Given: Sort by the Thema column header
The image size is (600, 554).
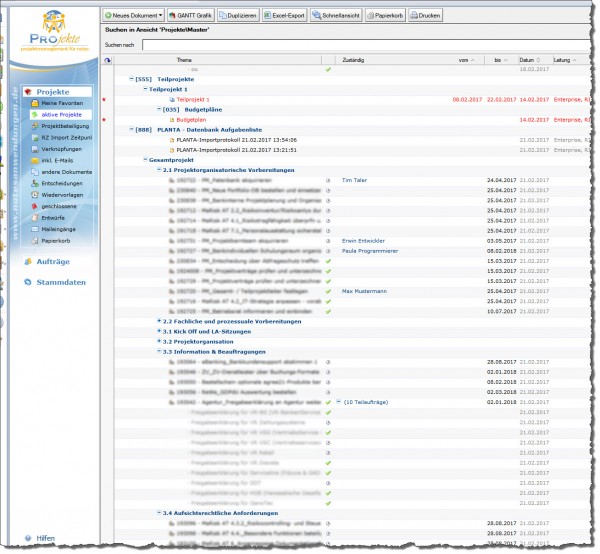Looking at the screenshot, I should click(185, 60).
